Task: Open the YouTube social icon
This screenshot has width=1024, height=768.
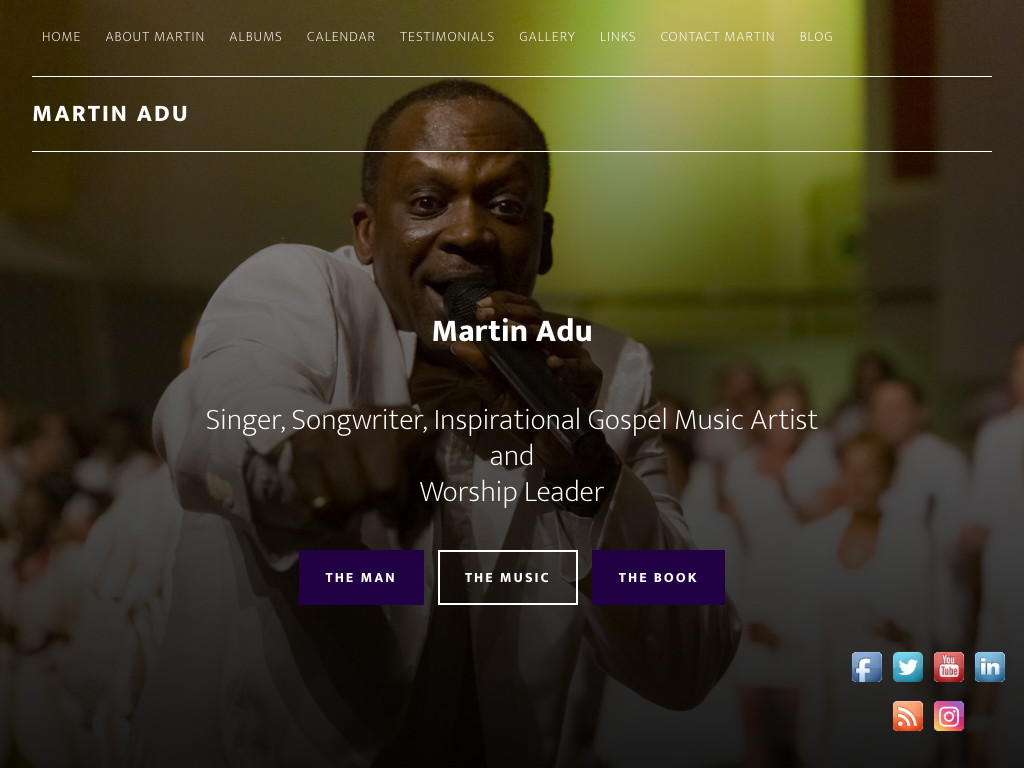Action: click(x=949, y=667)
